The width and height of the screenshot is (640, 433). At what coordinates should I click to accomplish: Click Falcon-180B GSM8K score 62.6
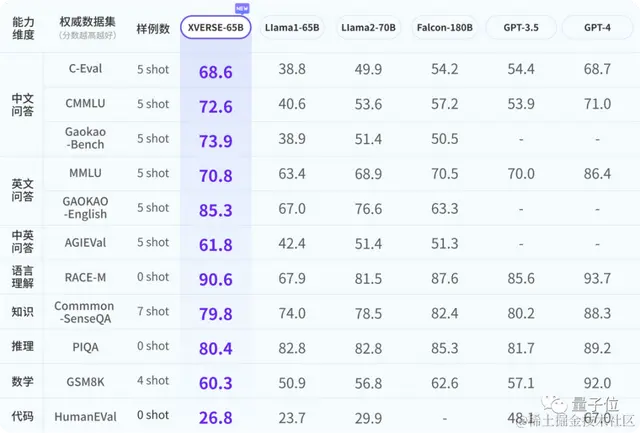444,384
